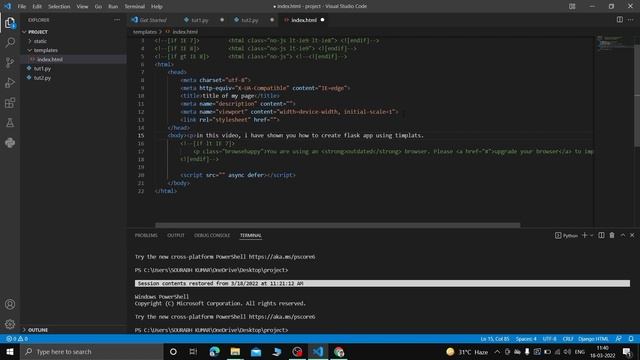Switch to the OUTPUT panel tab

pos(176,236)
